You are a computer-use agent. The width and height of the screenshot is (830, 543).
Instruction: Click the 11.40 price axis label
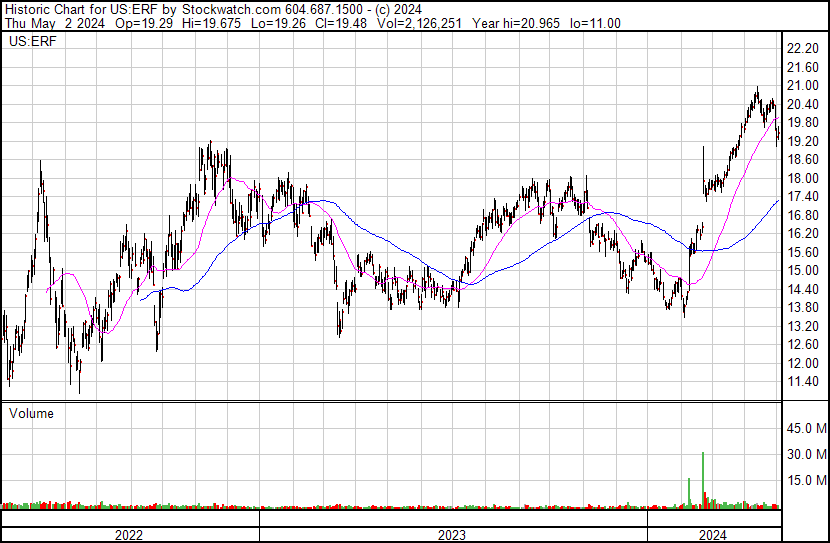coord(803,382)
